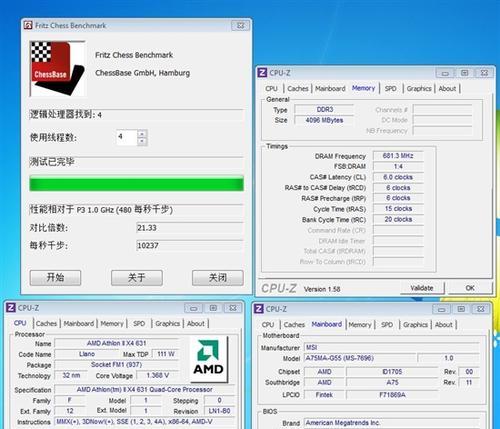Screen dimensions: 500x429
Task: Click the Socket FM1 (937) package value
Action: tap(117, 365)
